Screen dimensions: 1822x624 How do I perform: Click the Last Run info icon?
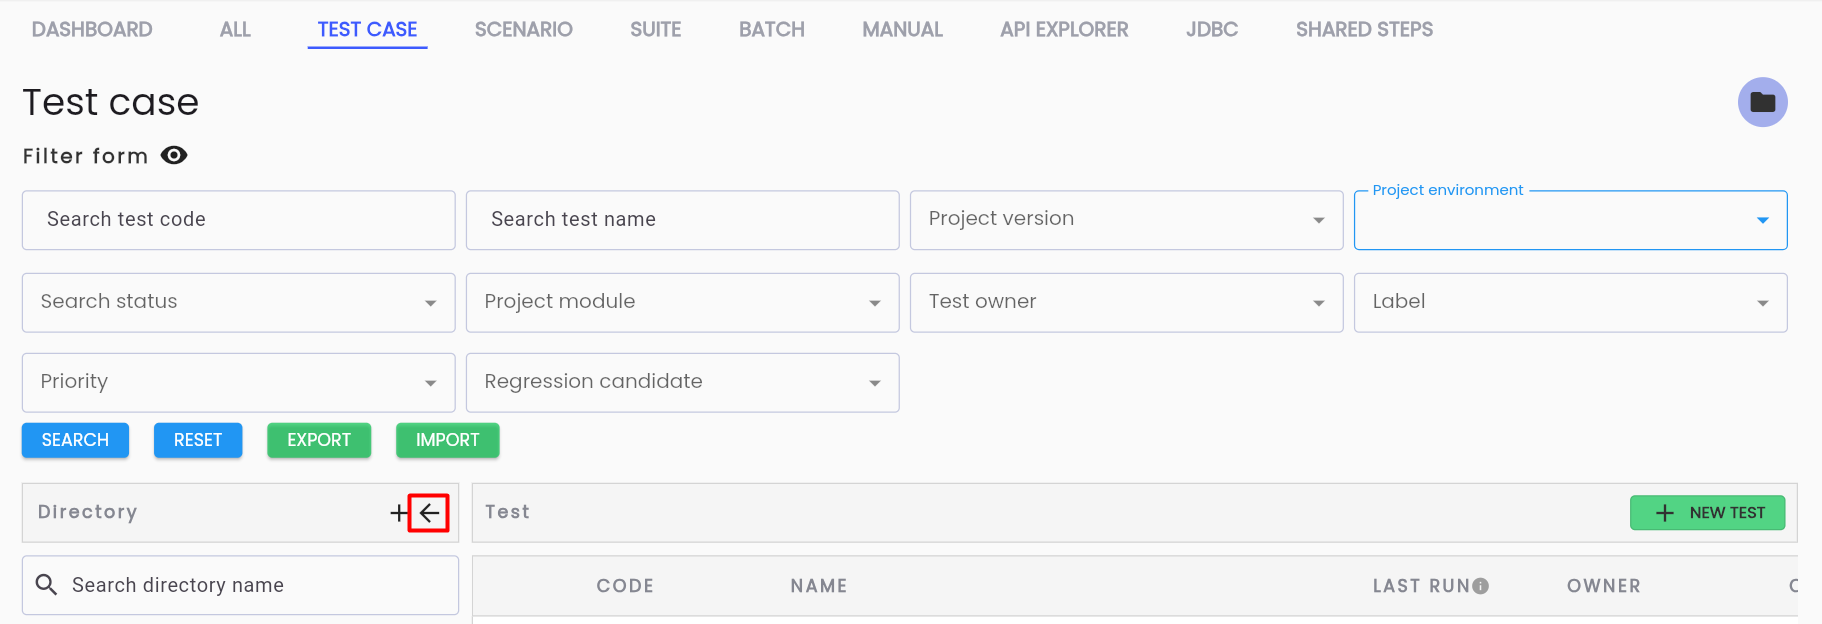1481,586
